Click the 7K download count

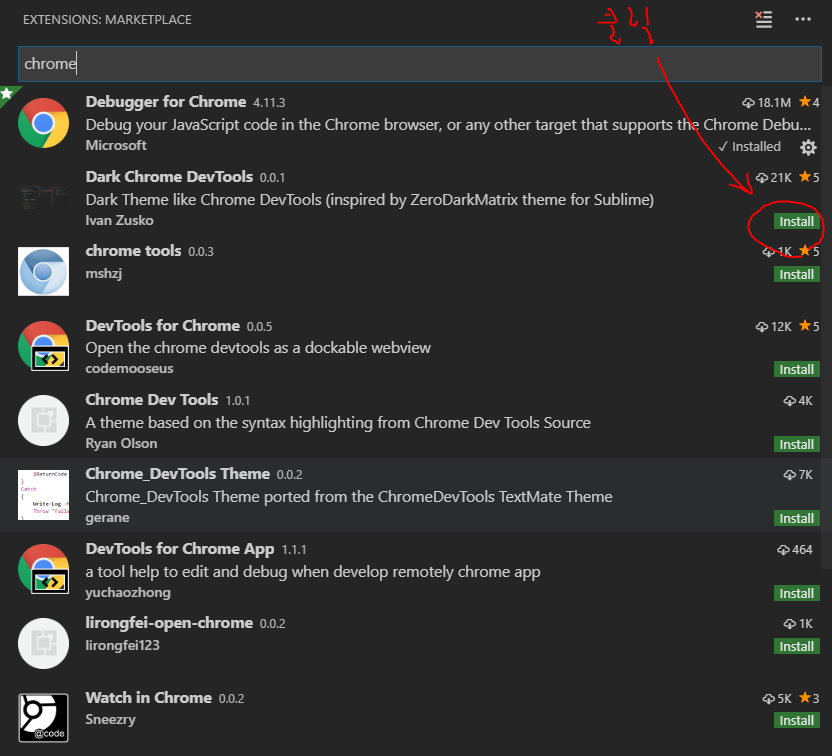tap(798, 475)
